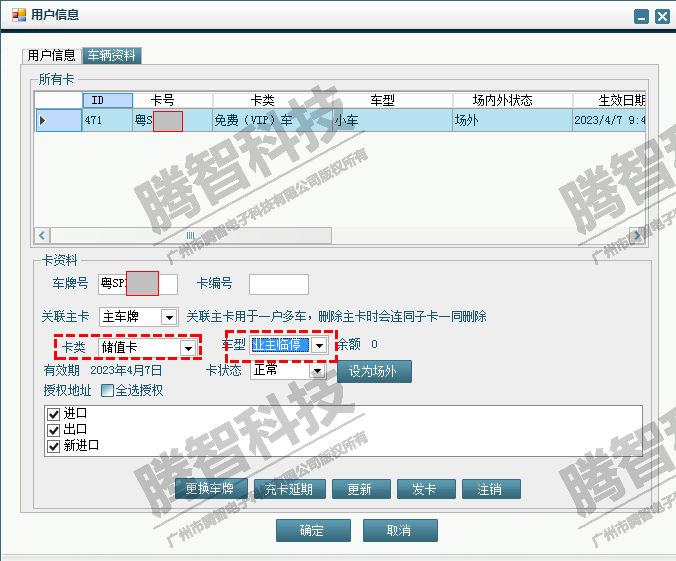The height and width of the screenshot is (561, 676).
Task: Uncheck the 新进口 authorization checkbox
Action: (x=54, y=446)
